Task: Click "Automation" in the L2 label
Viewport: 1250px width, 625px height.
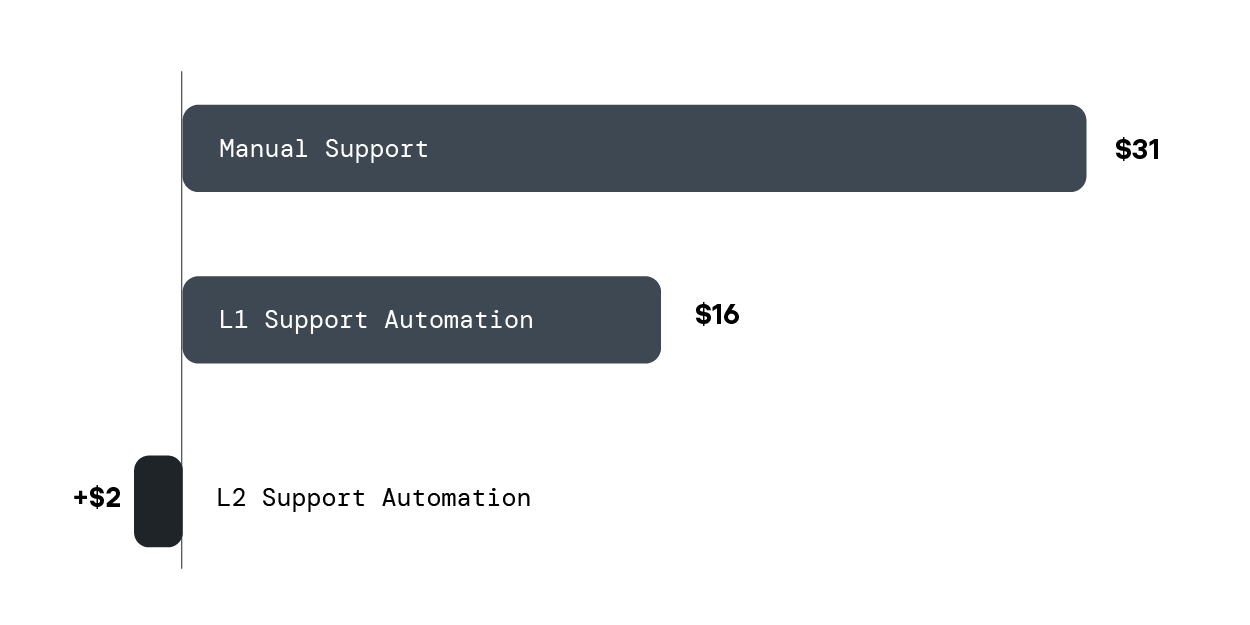Action: pos(457,498)
